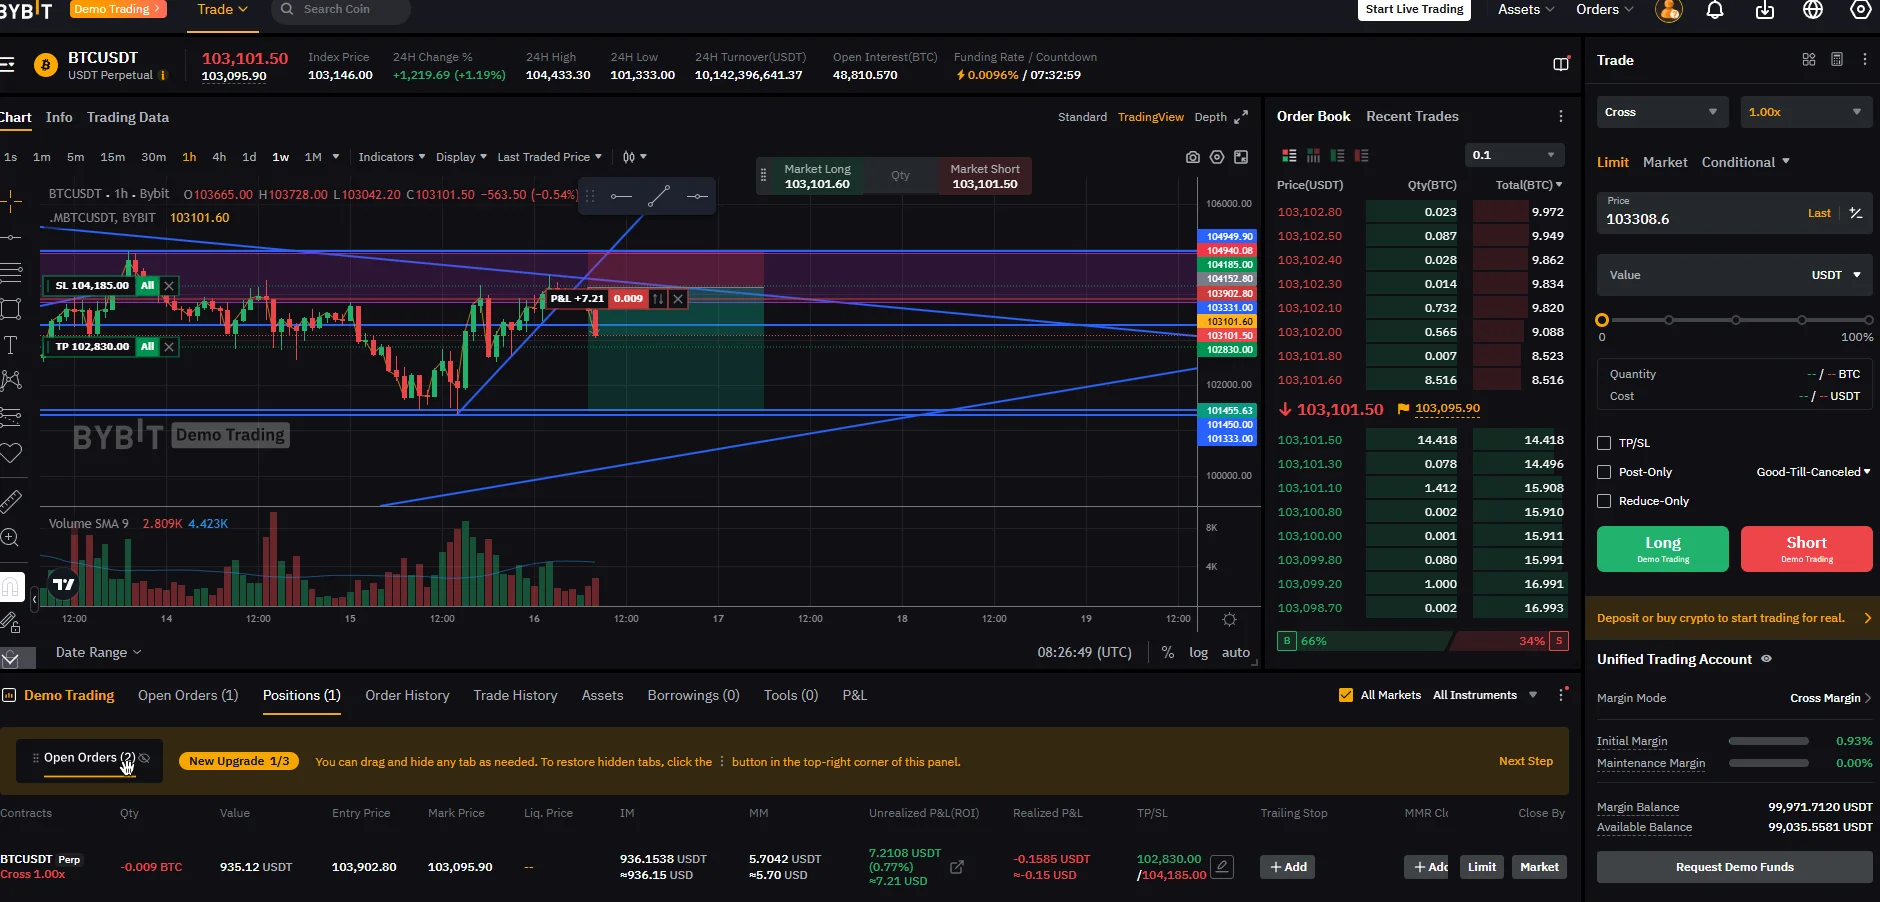Viewport: 1880px width, 902px height.
Task: Enable the TP/SL checkbox
Action: (x=1604, y=443)
